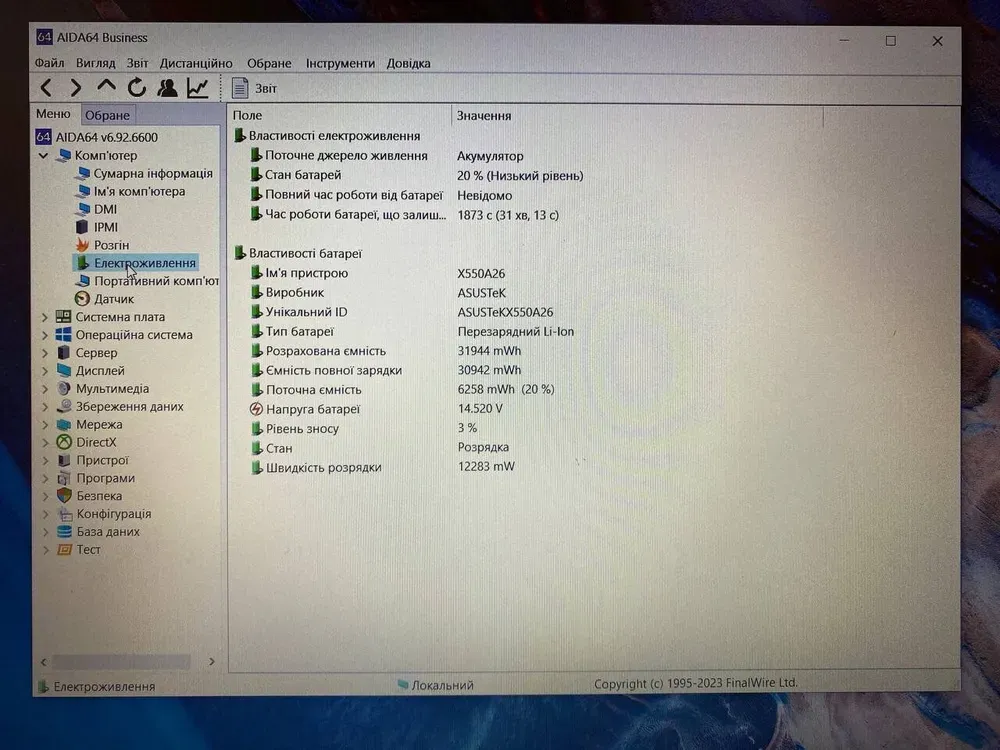Screen dimensions: 1000x750
Task: Expand the Системна плата tree node
Action: [45, 317]
